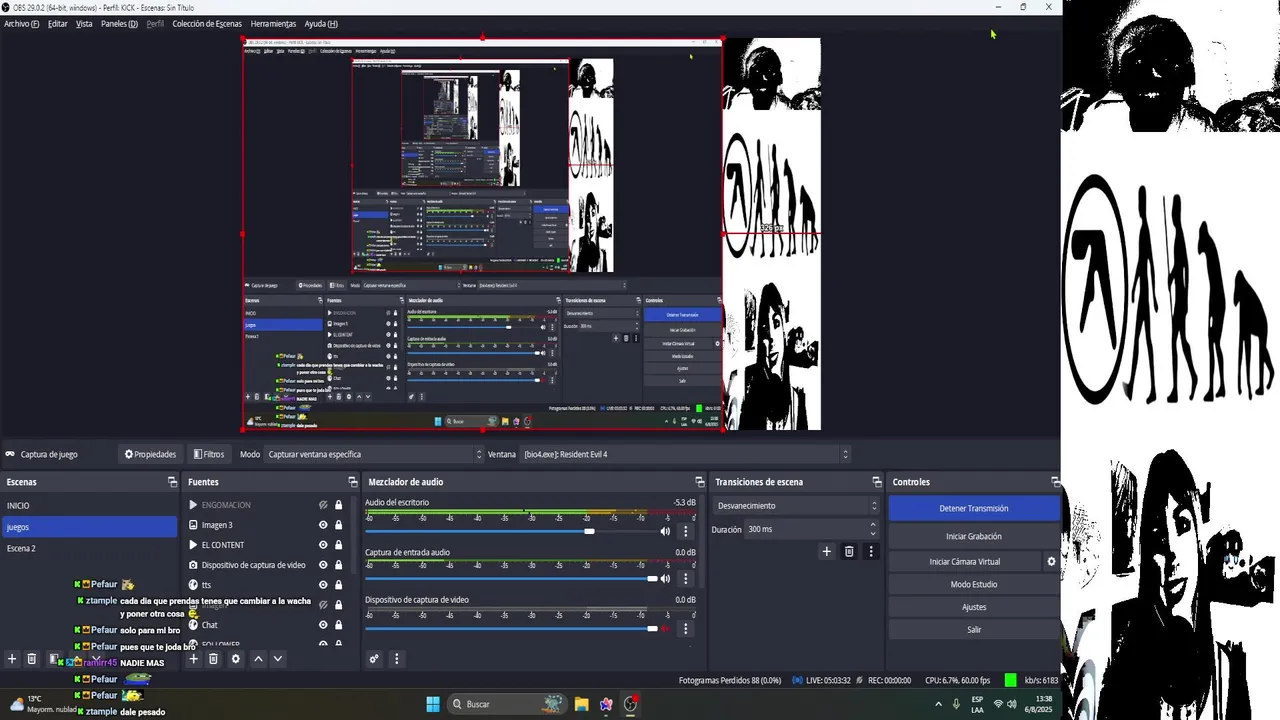The height and width of the screenshot is (720, 1280).
Task: Click the green bitrate status indicator
Action: tap(1010, 680)
